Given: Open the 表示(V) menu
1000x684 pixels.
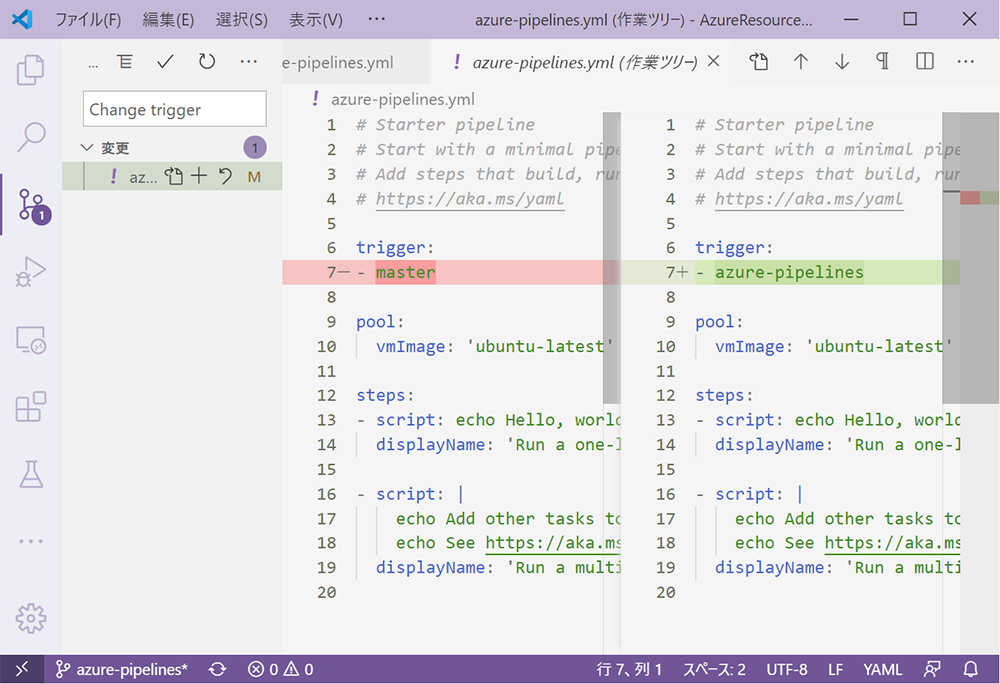Looking at the screenshot, I should [316, 20].
